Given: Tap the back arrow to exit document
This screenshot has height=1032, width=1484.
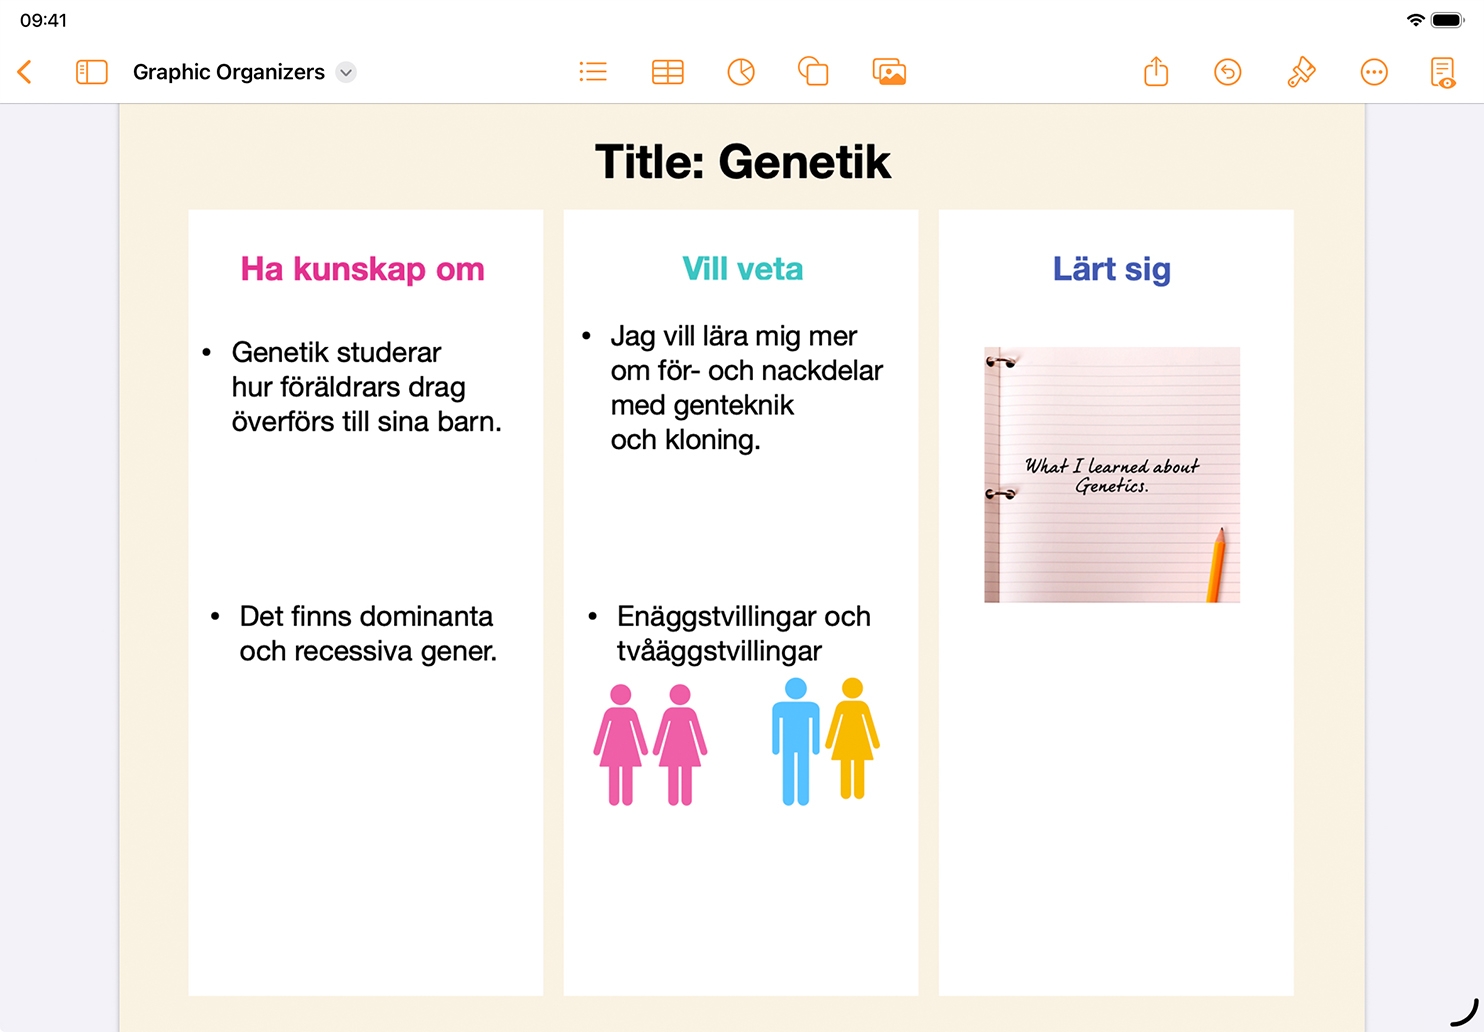Looking at the screenshot, I should [26, 72].
